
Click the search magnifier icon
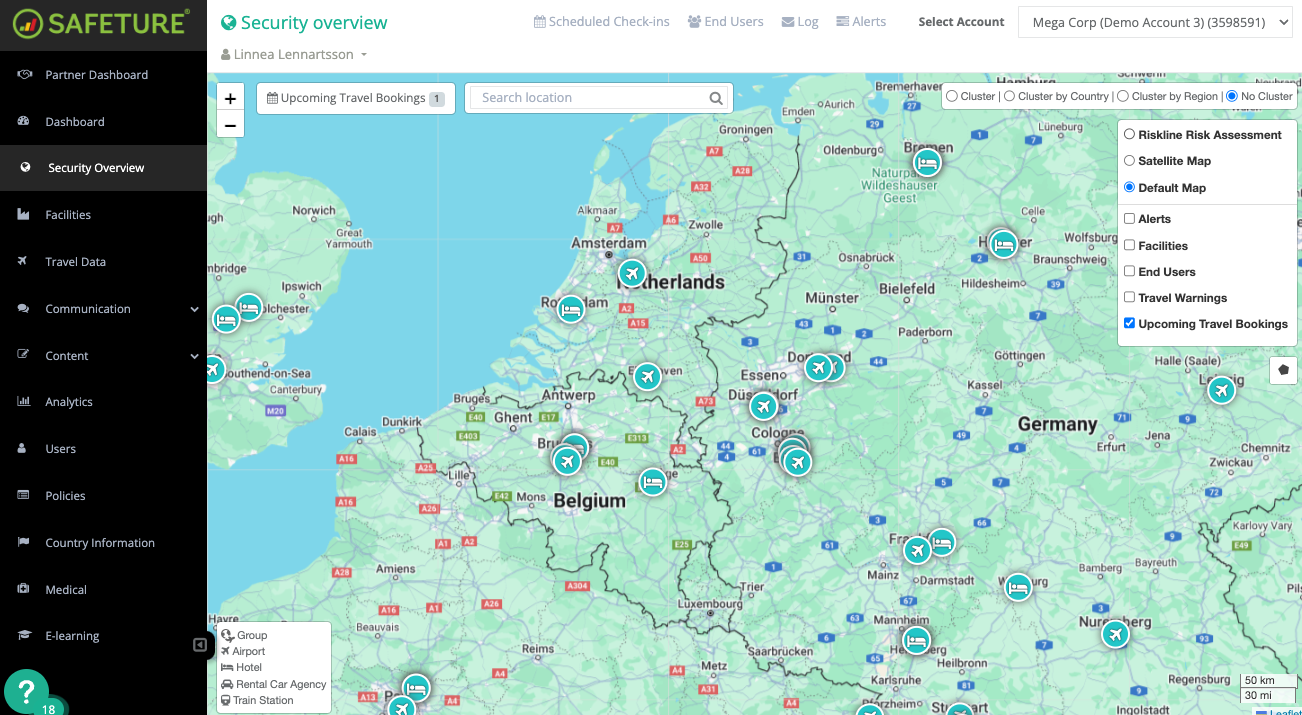(716, 98)
